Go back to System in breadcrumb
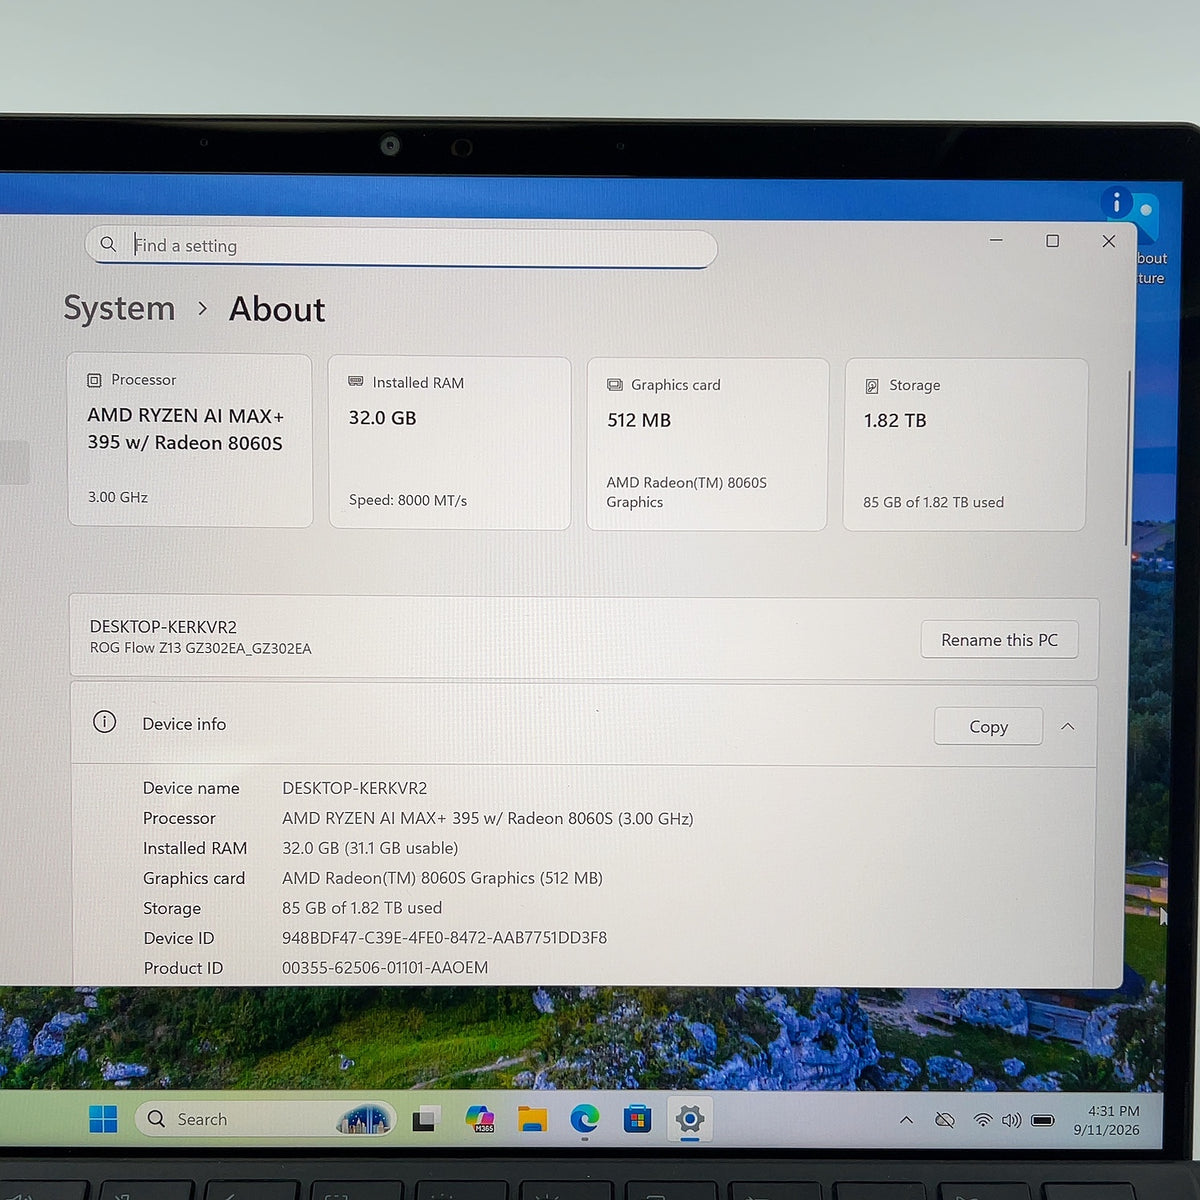1200x1200 pixels. click(x=119, y=308)
